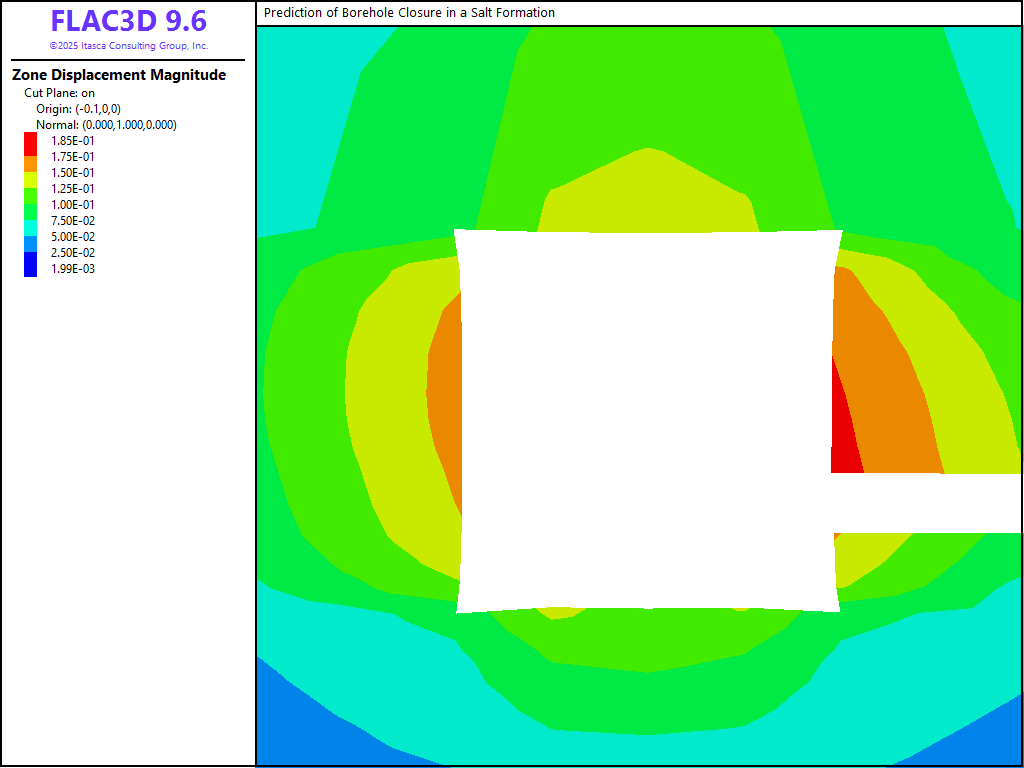Select the Zone Displacement Magnitude legend title

[x=119, y=75]
